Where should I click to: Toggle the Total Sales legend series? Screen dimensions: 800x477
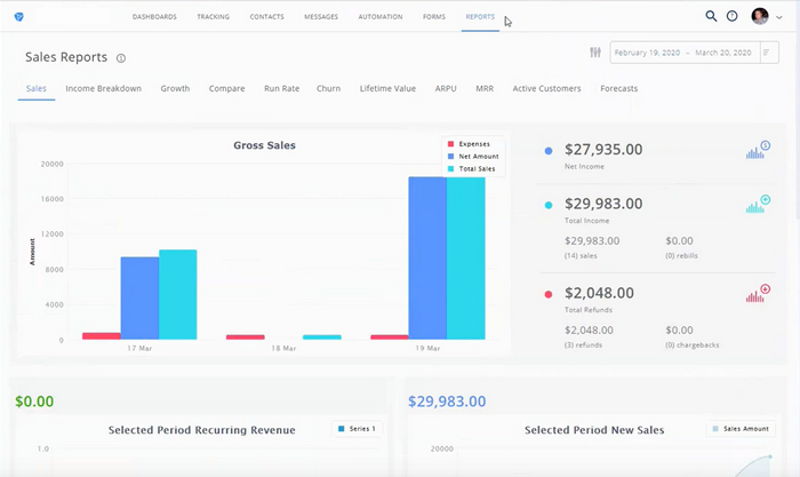471,168
